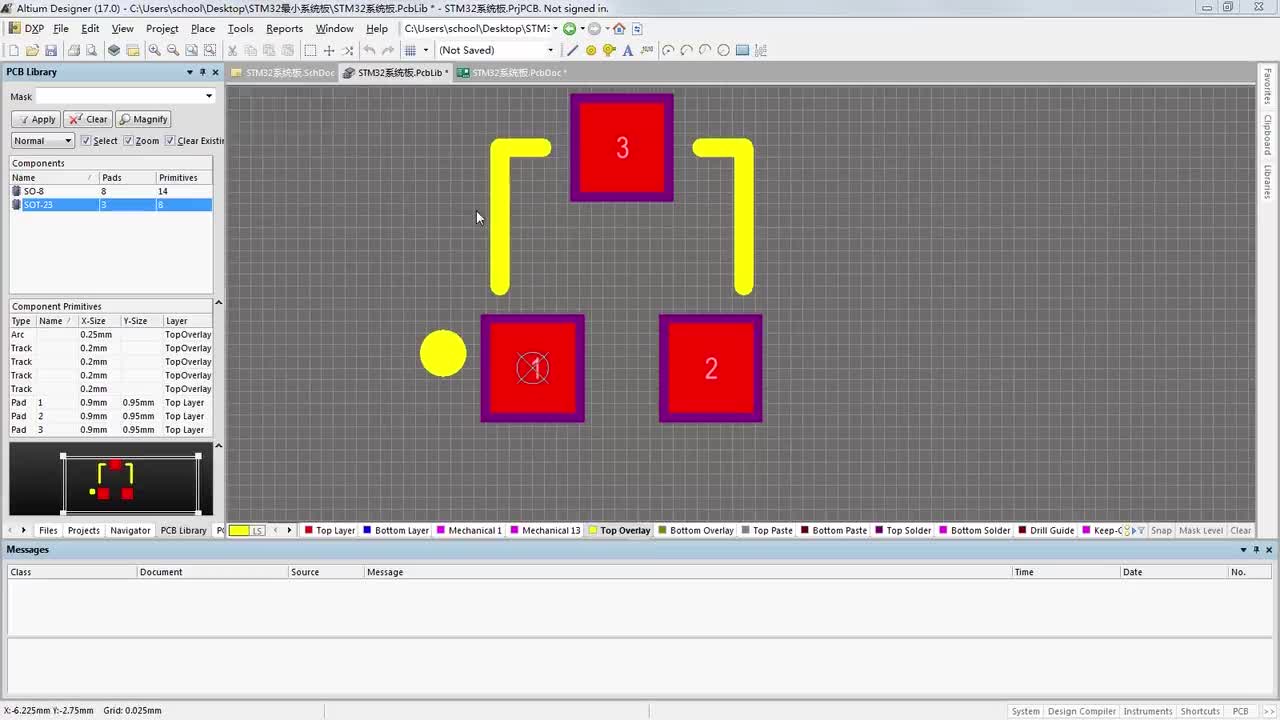
Task: Click the Apply button
Action: pyautogui.click(x=36, y=119)
